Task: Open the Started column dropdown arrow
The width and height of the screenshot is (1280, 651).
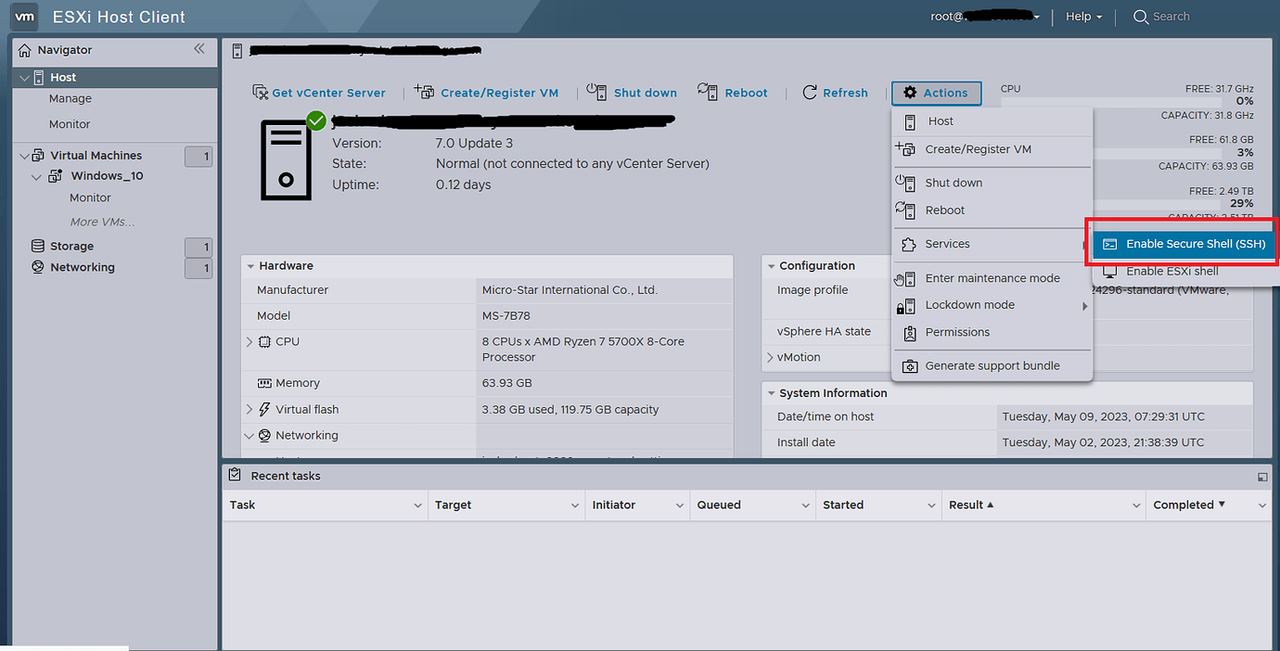Action: [x=931, y=506]
